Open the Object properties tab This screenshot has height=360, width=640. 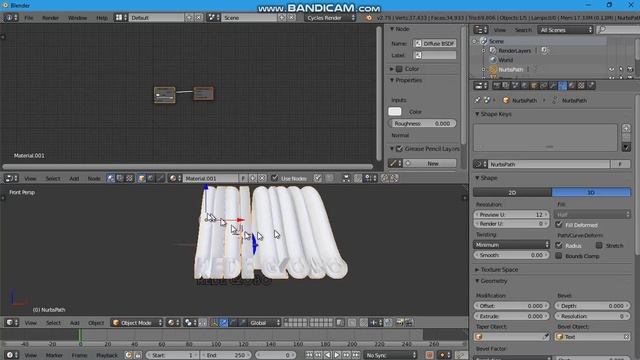(x=534, y=86)
